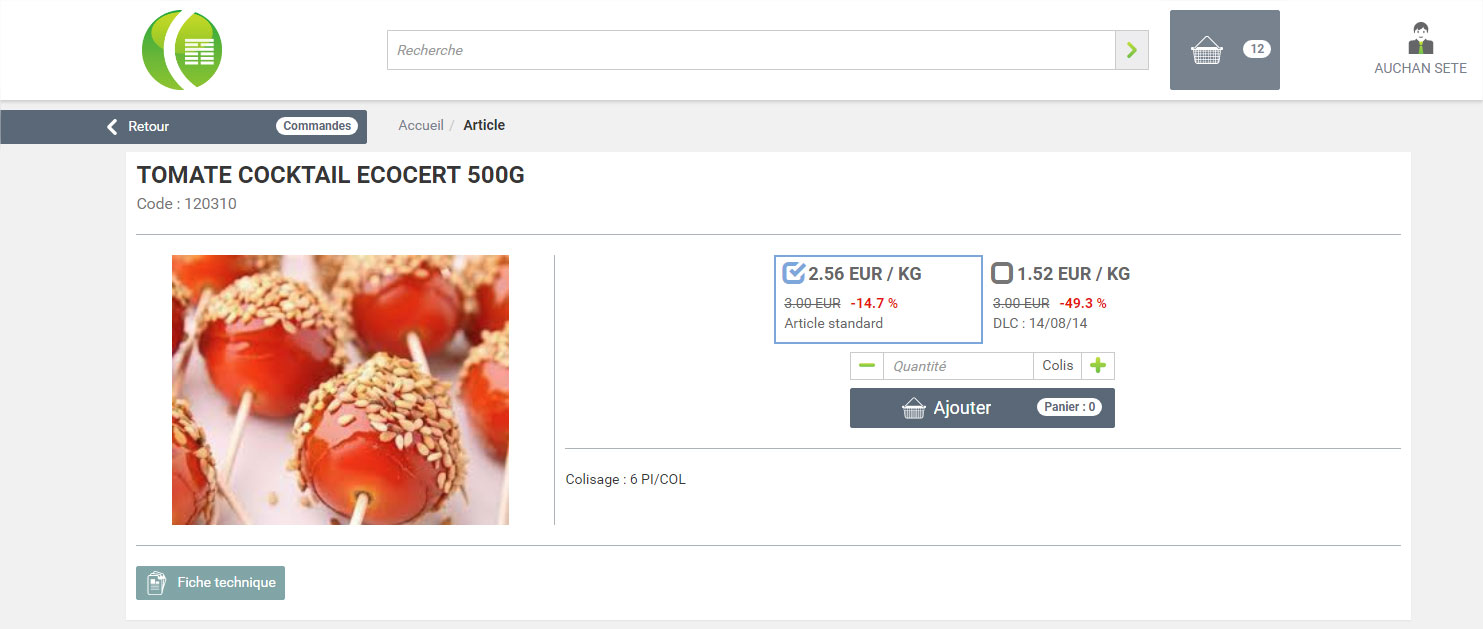The height and width of the screenshot is (629, 1483).
Task: Decrease quantity with the minus icon
Action: [x=867, y=366]
